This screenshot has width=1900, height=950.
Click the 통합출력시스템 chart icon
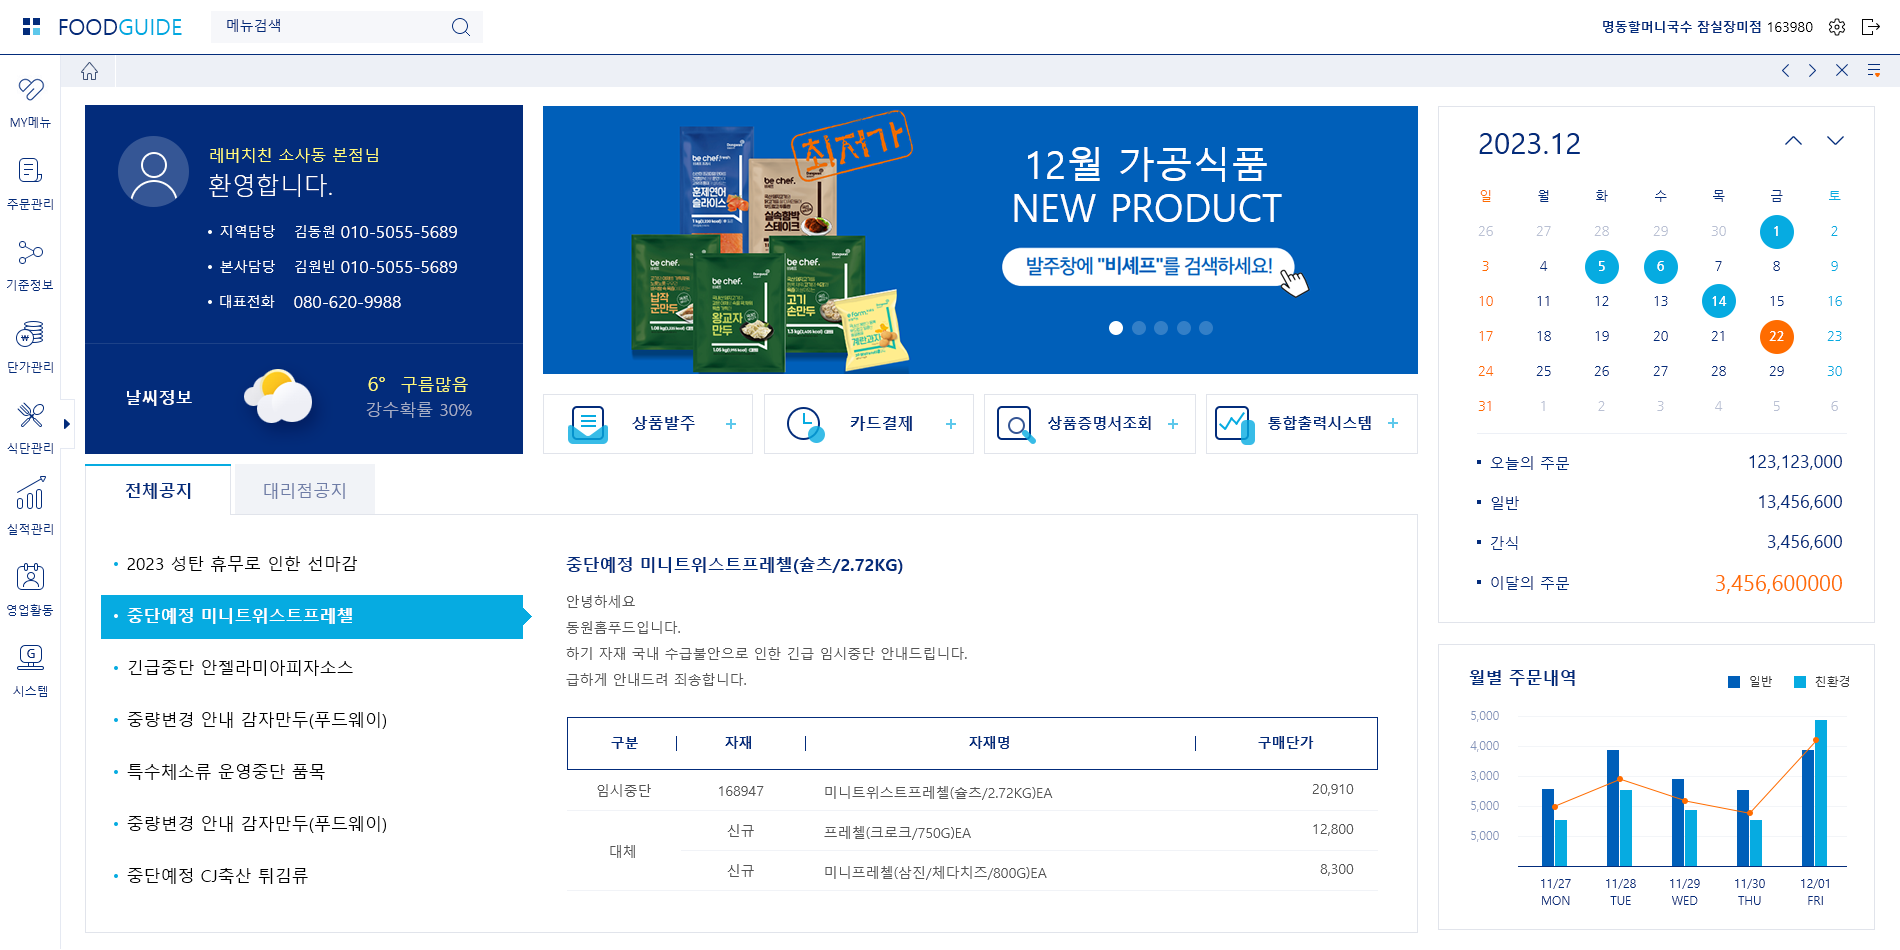pyautogui.click(x=1234, y=424)
